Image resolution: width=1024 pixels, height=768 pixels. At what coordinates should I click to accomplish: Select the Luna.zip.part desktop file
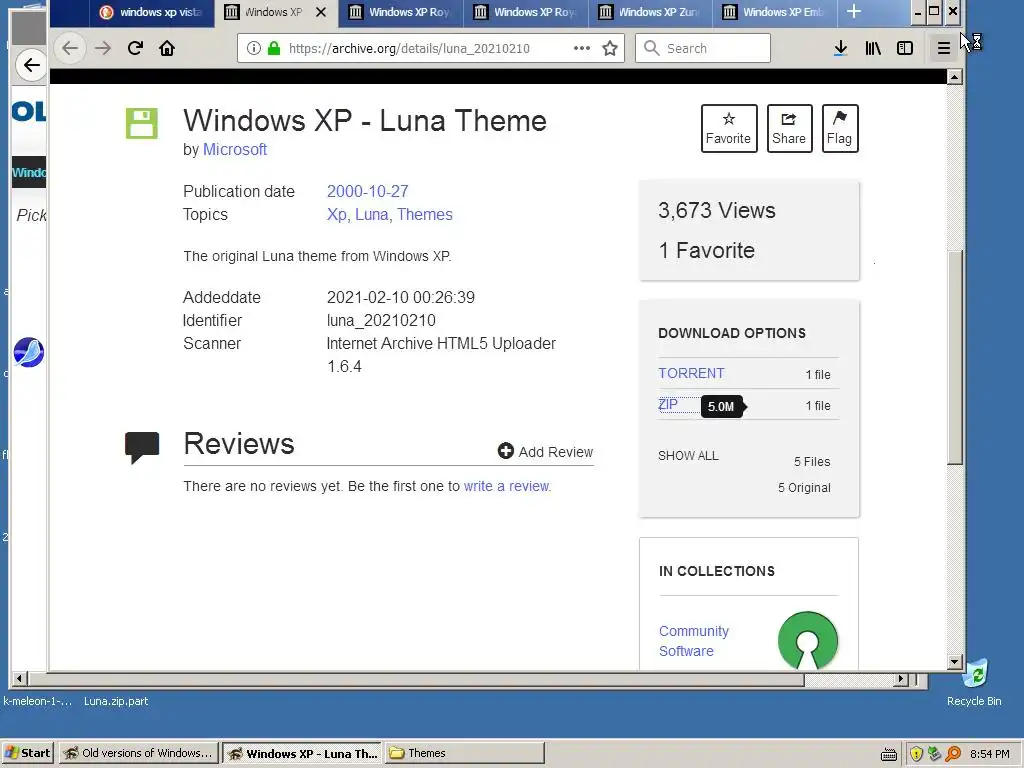116,701
